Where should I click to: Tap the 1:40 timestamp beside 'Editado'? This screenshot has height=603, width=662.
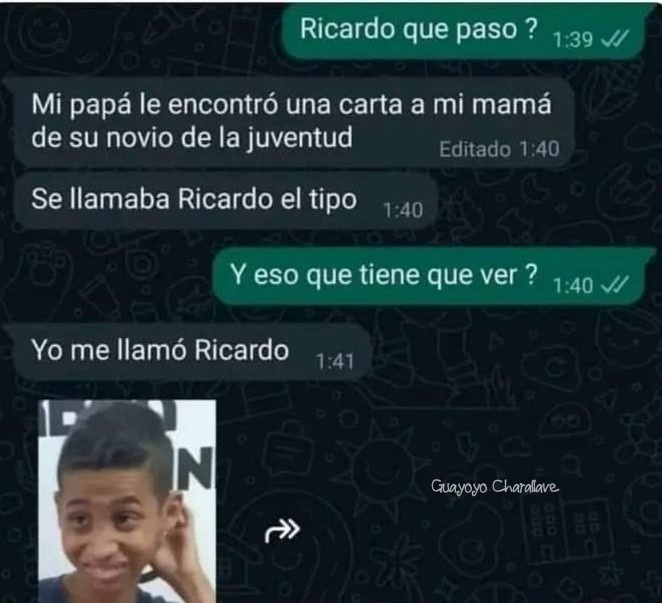click(x=539, y=149)
